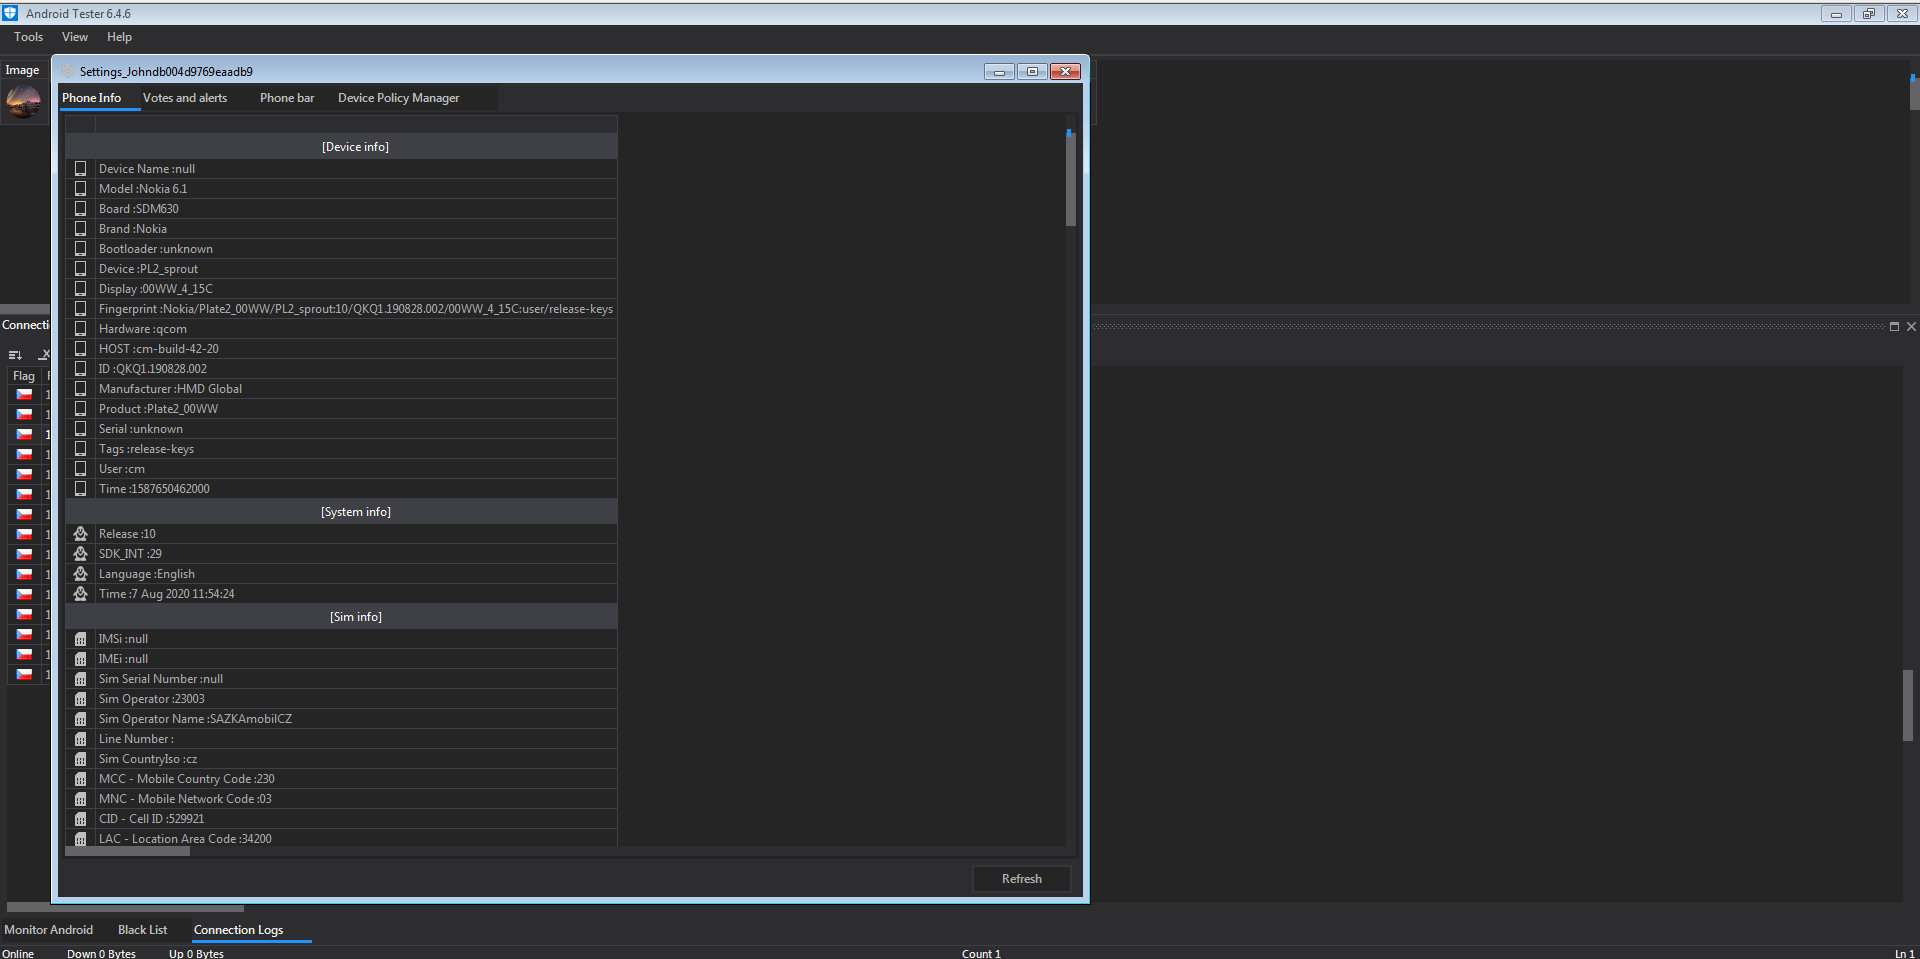Click the phone icon beside Device Name row
Screen dimensions: 1920x959
click(81, 169)
